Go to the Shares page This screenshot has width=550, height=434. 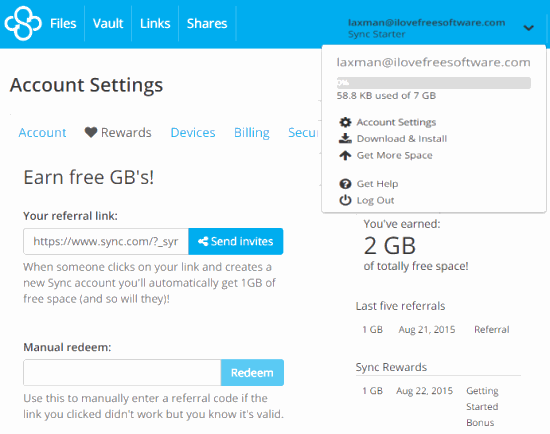(207, 24)
